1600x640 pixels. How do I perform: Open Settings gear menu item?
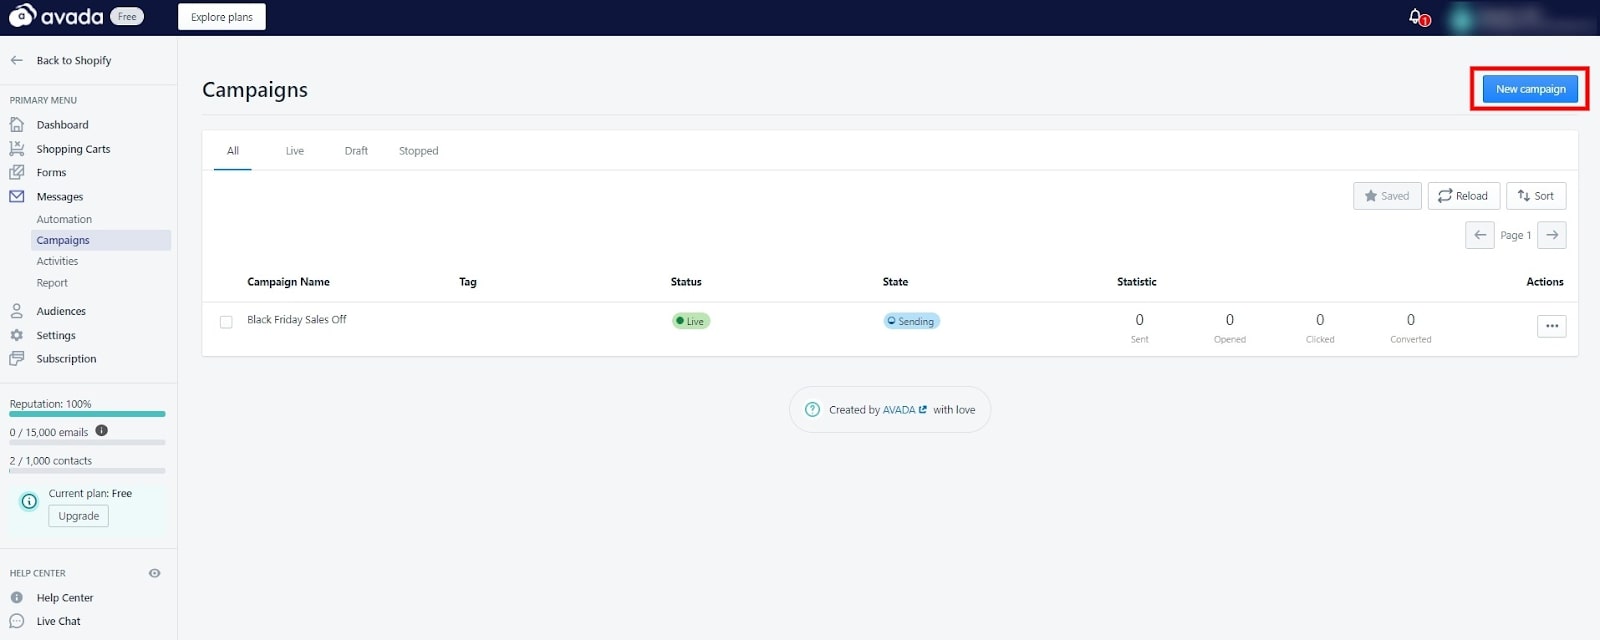click(x=56, y=336)
